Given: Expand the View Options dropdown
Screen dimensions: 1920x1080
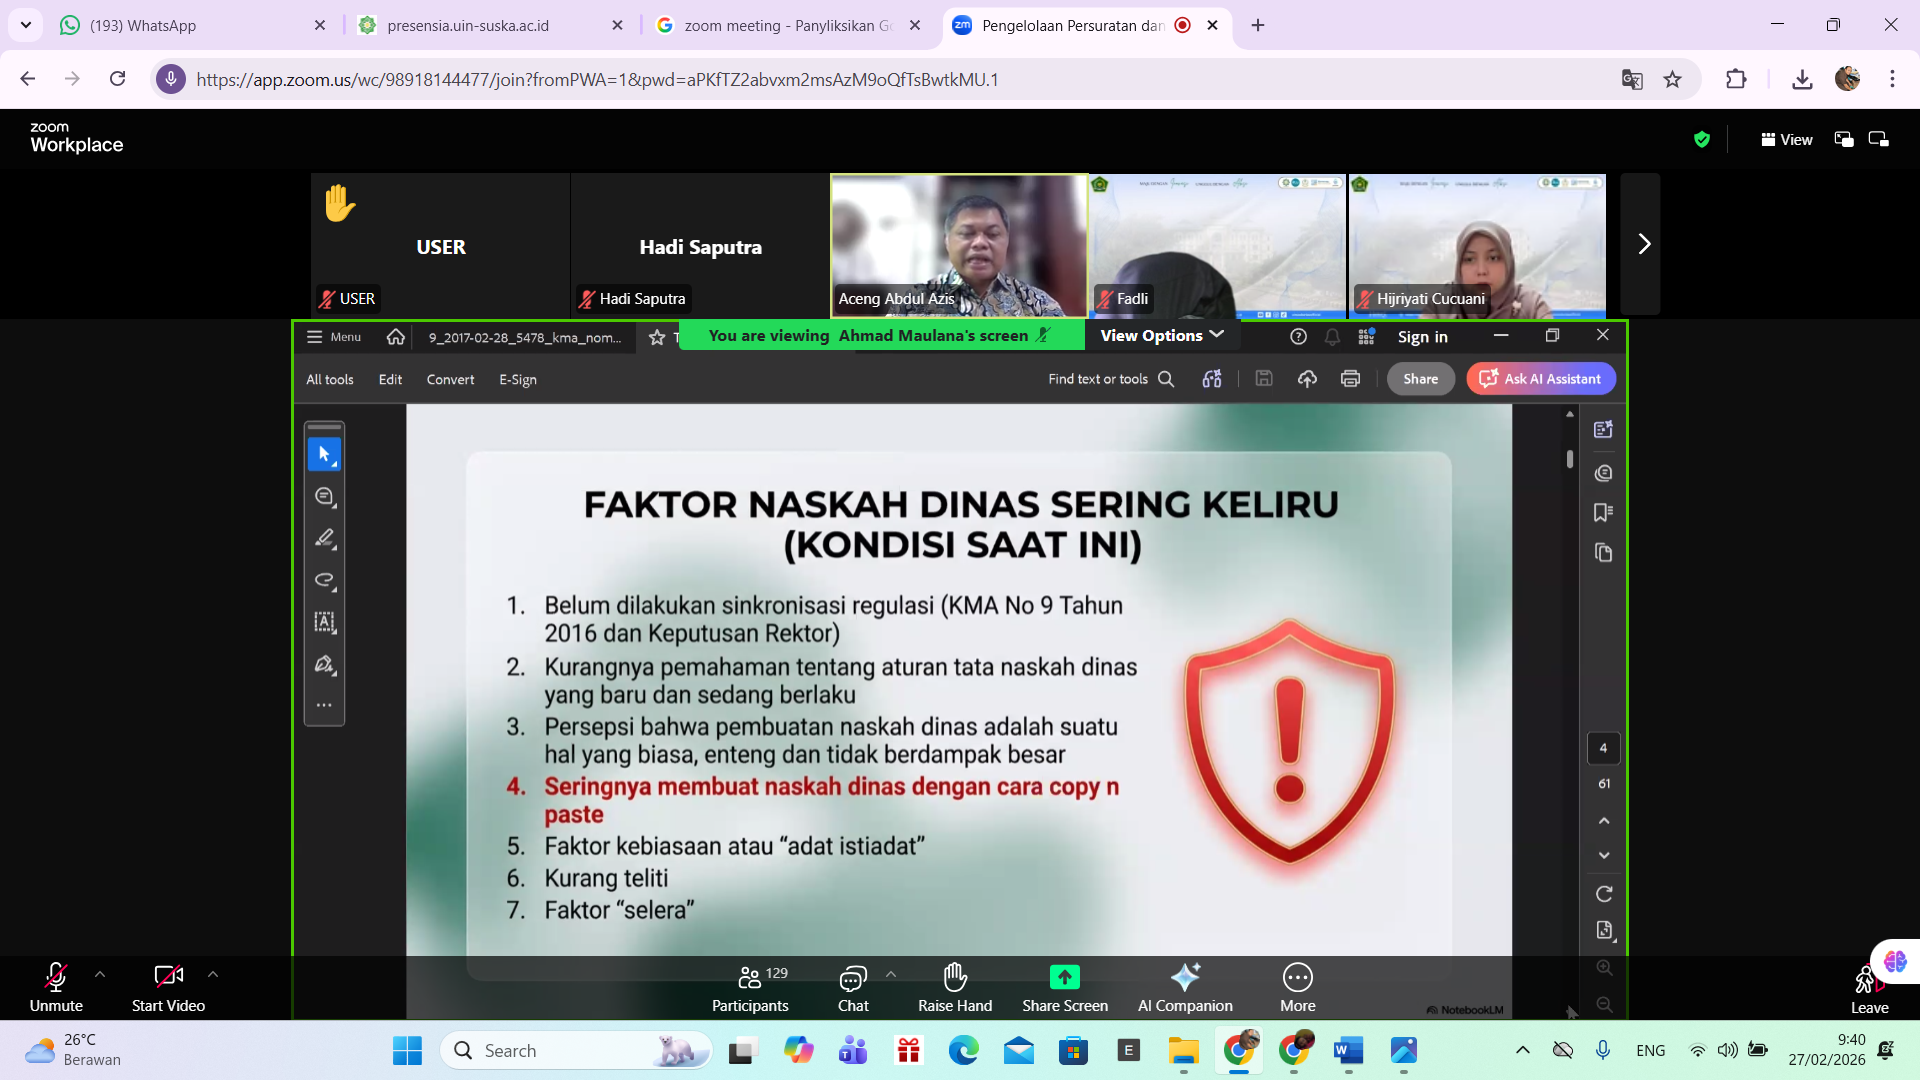Looking at the screenshot, I should tap(1162, 336).
